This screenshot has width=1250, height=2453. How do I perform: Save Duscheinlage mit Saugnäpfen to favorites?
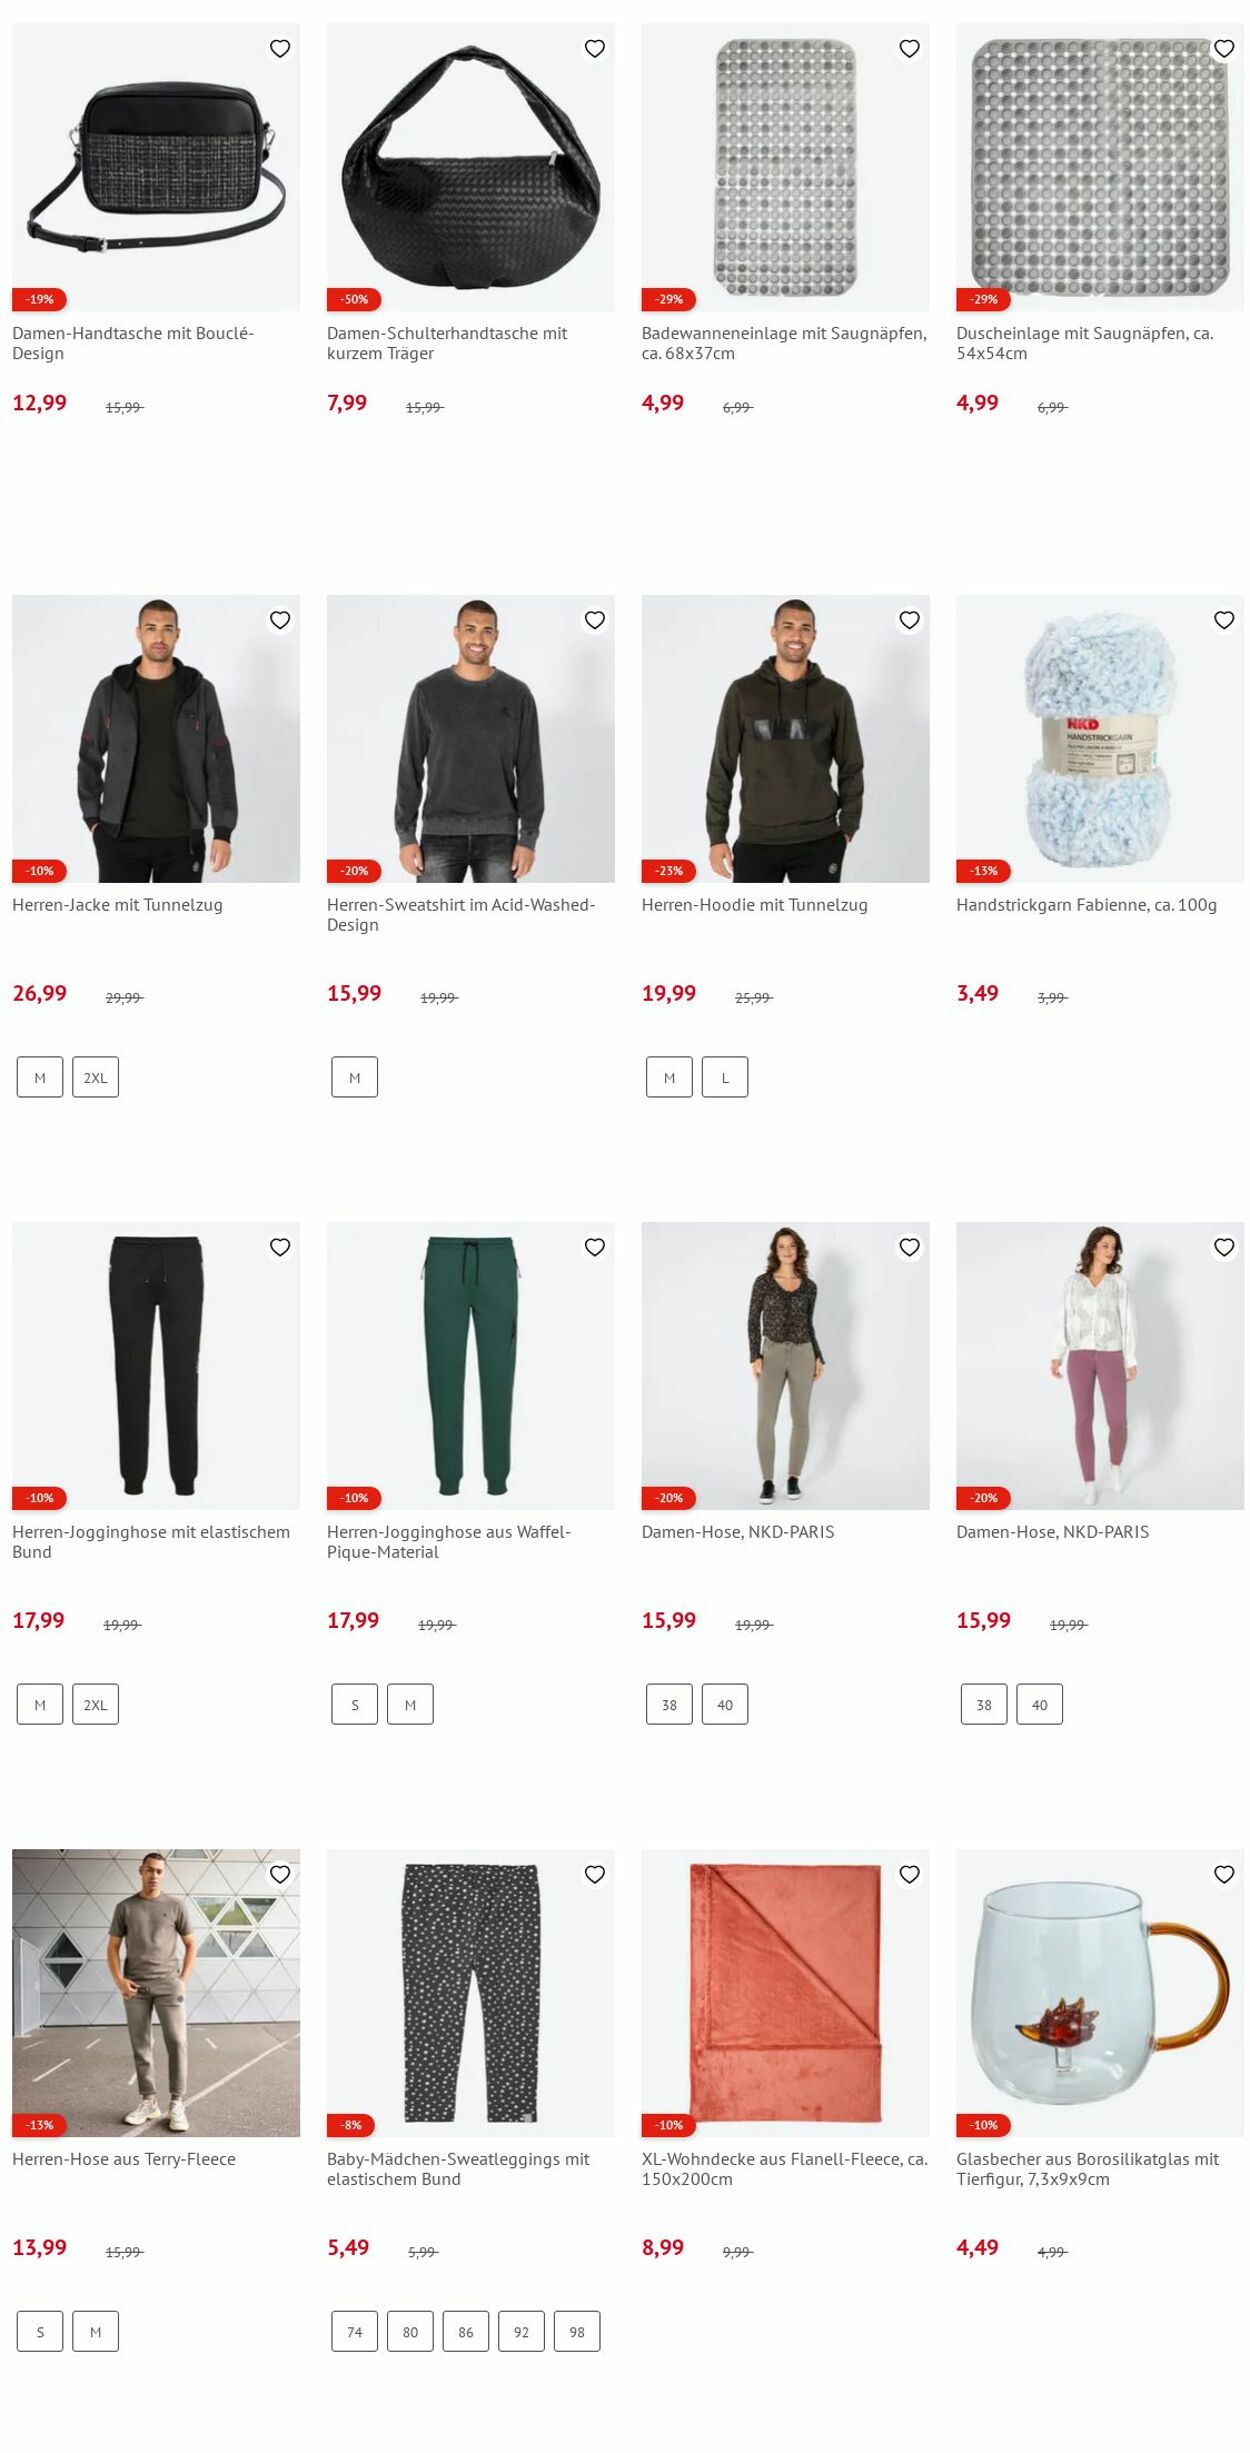click(1224, 48)
